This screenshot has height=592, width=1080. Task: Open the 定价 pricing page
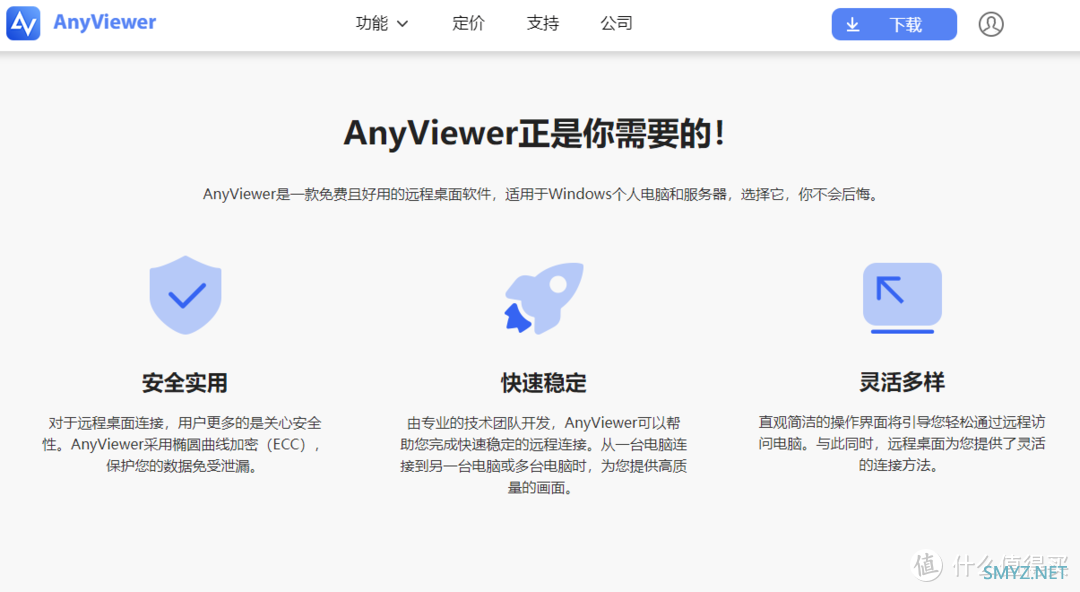(468, 23)
